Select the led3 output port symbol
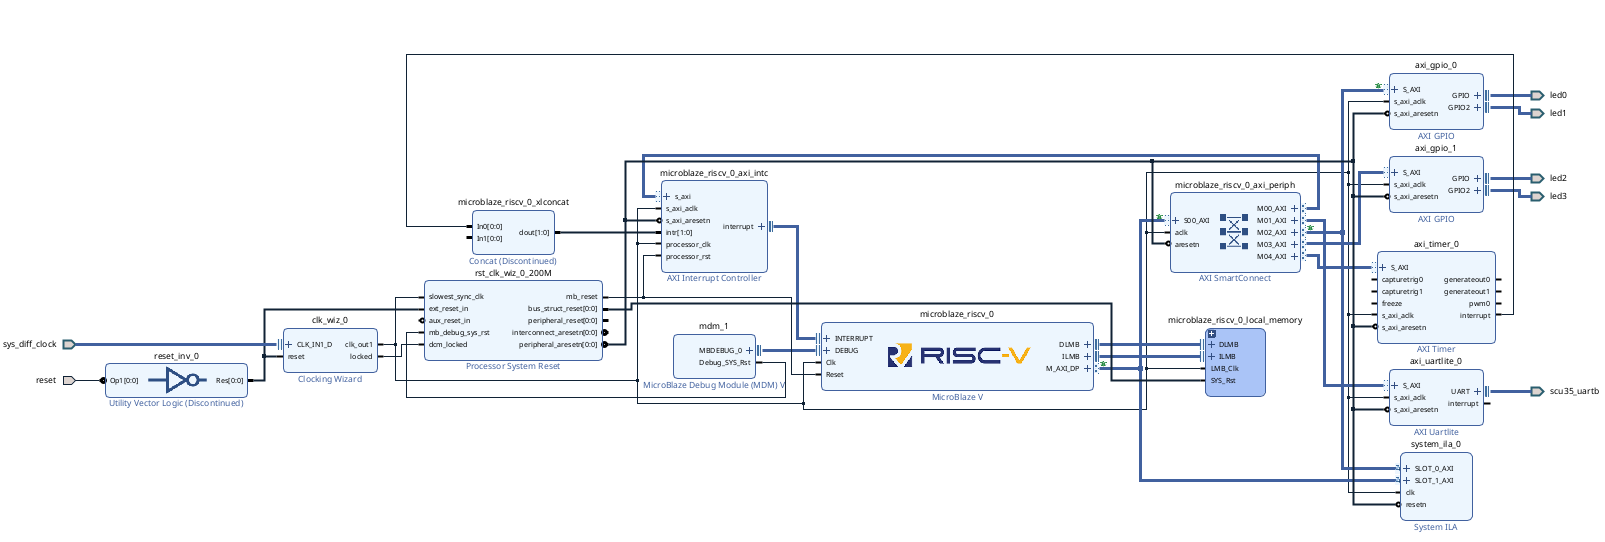Screen dimensions: 1605x542 tap(1537, 196)
